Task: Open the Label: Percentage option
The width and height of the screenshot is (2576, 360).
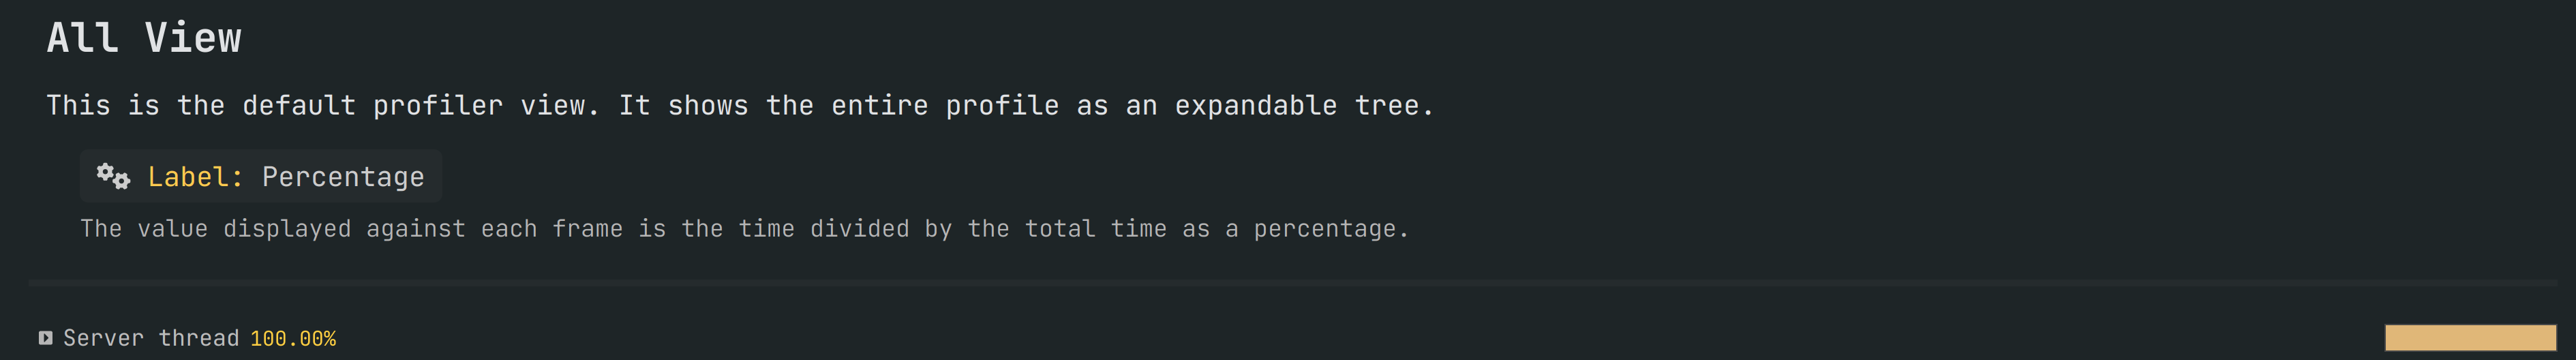Action: pos(261,176)
